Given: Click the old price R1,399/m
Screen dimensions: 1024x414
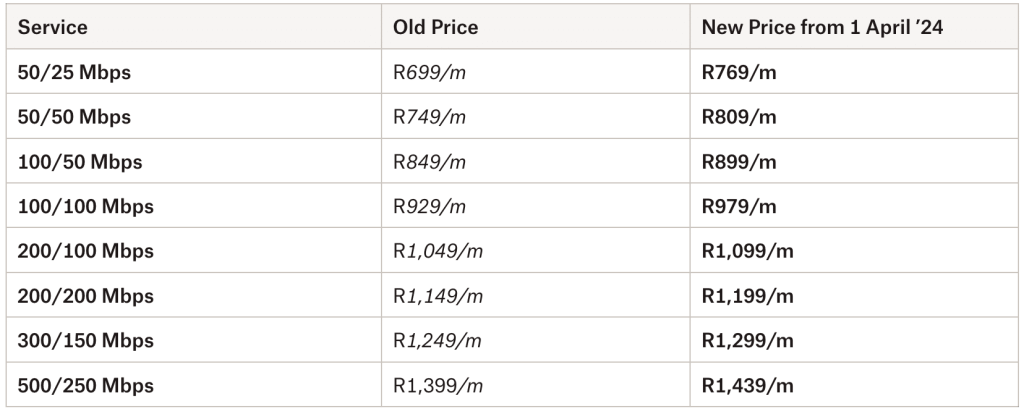Looking at the screenshot, I should 438,386.
